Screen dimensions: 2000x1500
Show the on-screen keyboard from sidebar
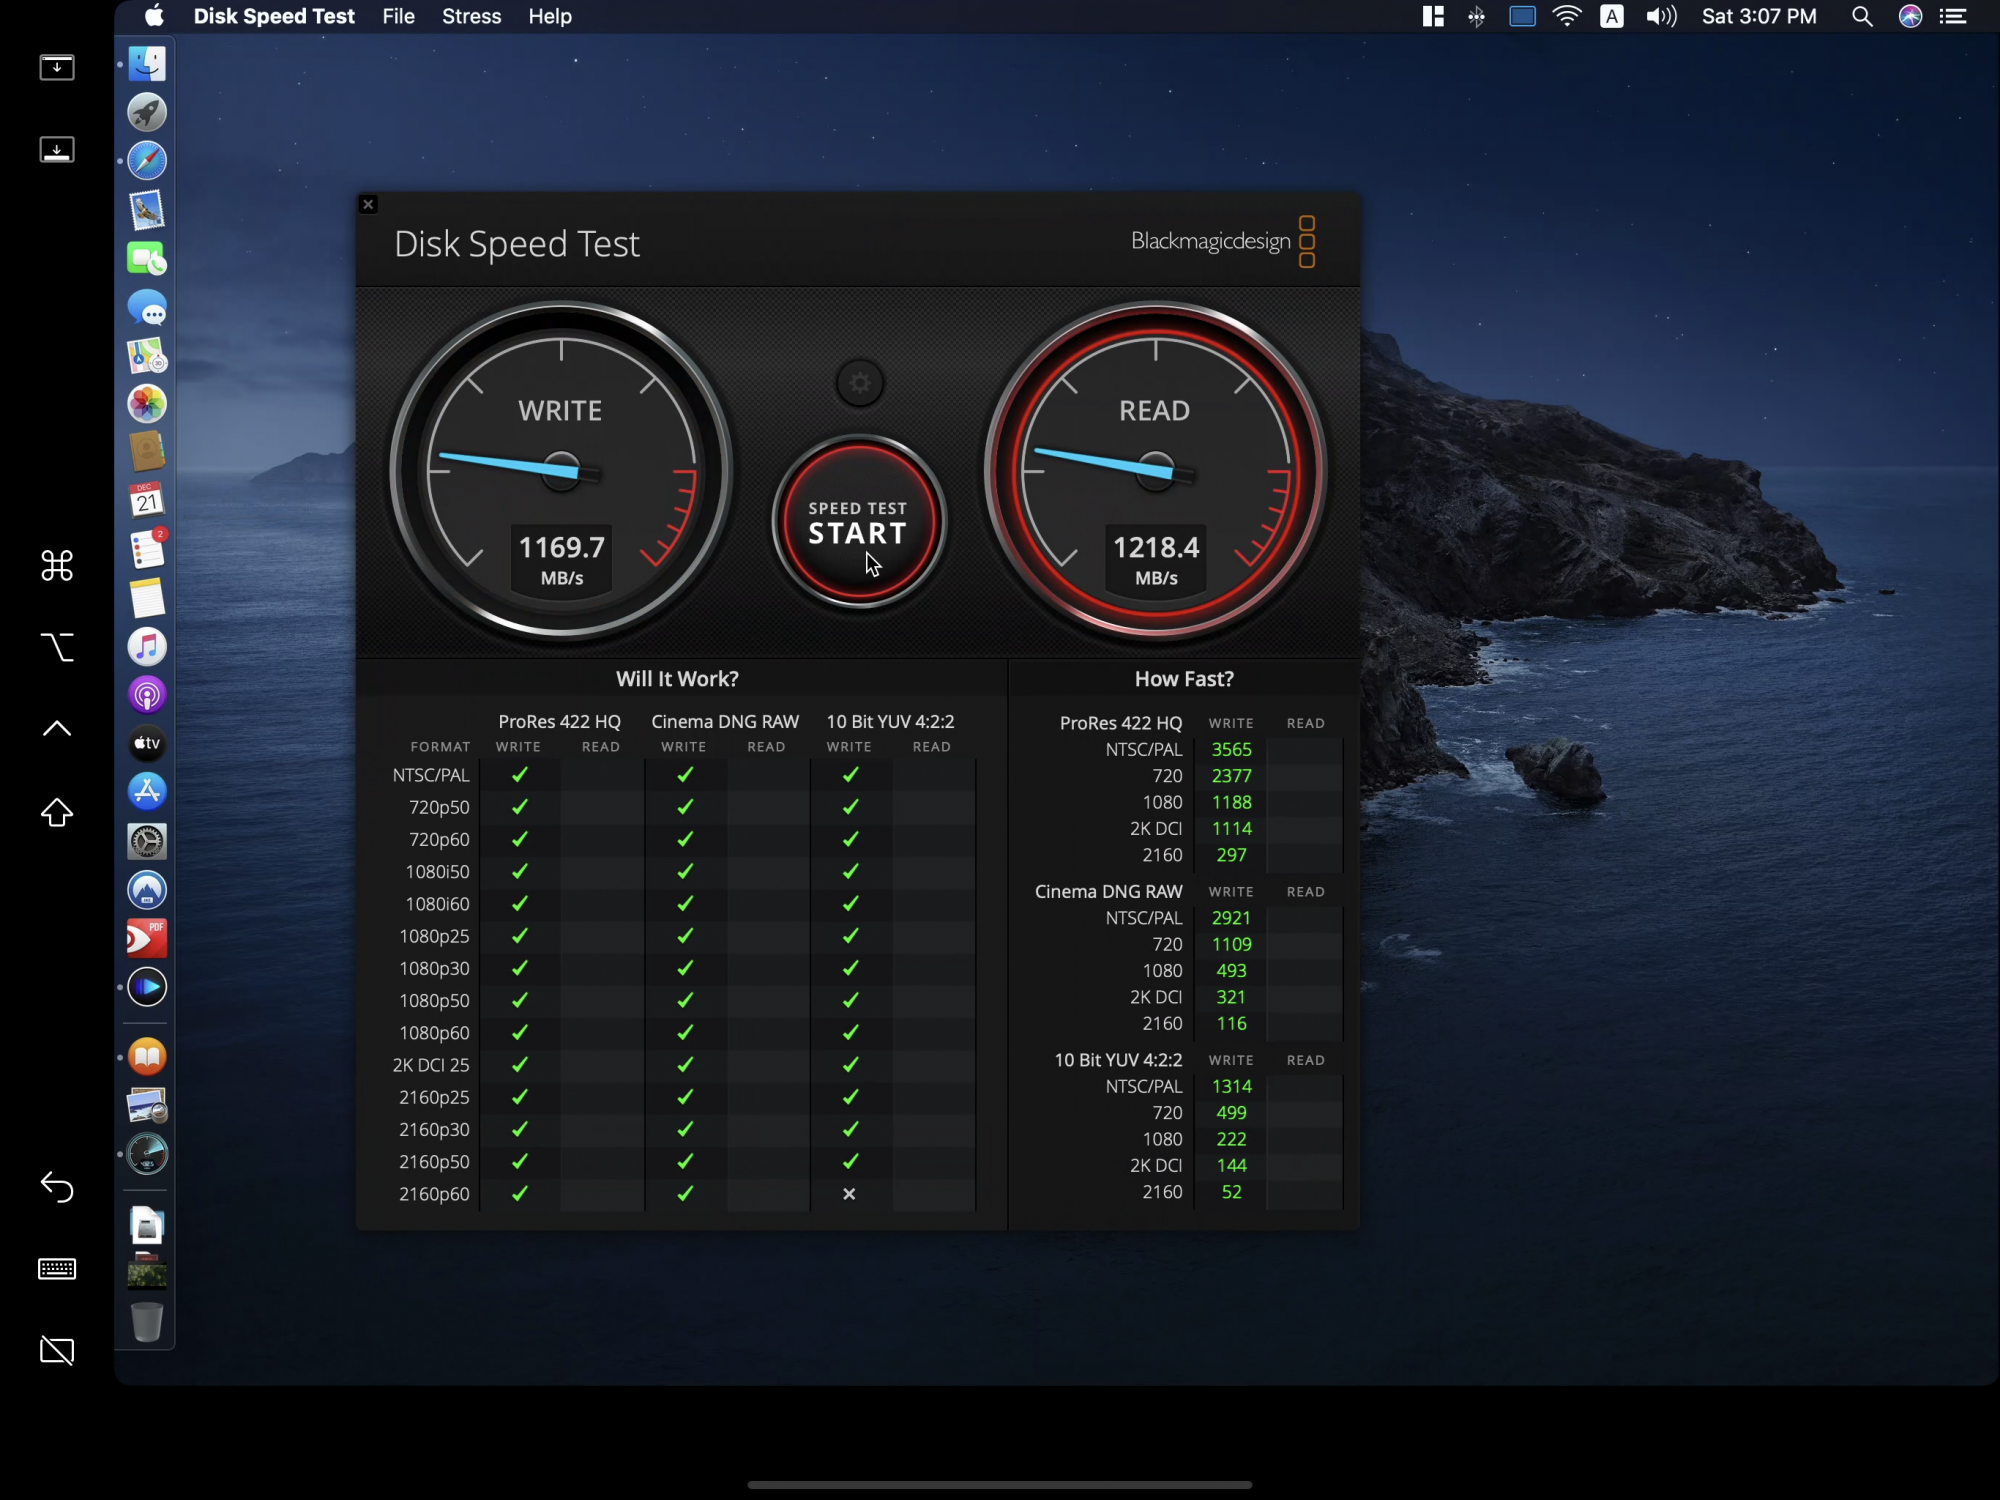click(57, 1269)
